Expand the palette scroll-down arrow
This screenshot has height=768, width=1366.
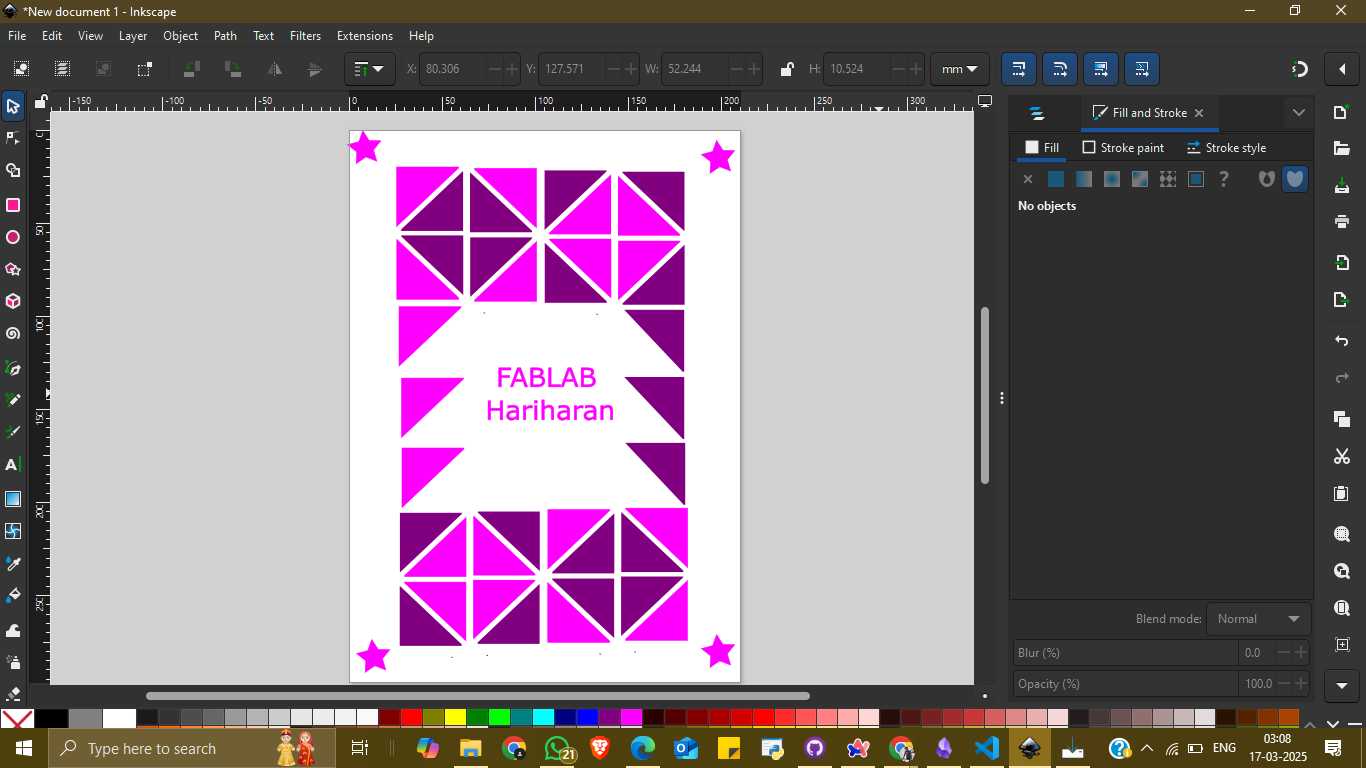(x=1333, y=724)
